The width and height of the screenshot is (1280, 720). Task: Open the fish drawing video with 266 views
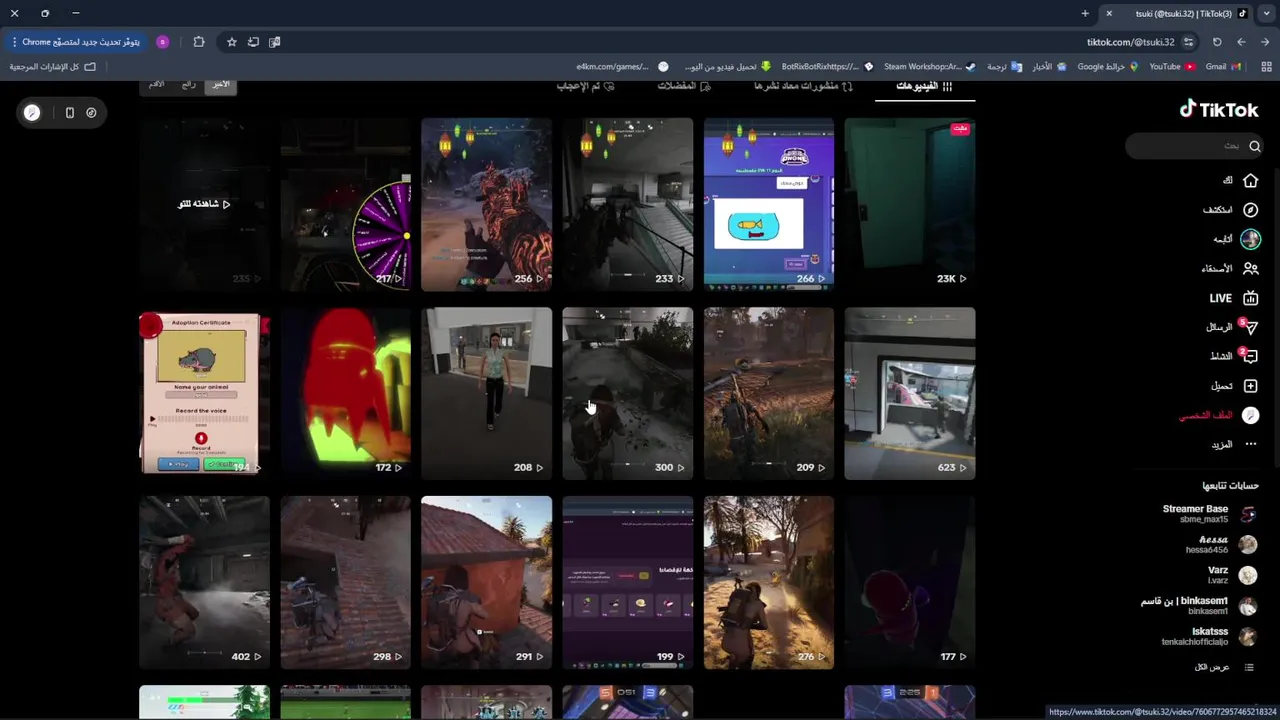[x=768, y=204]
